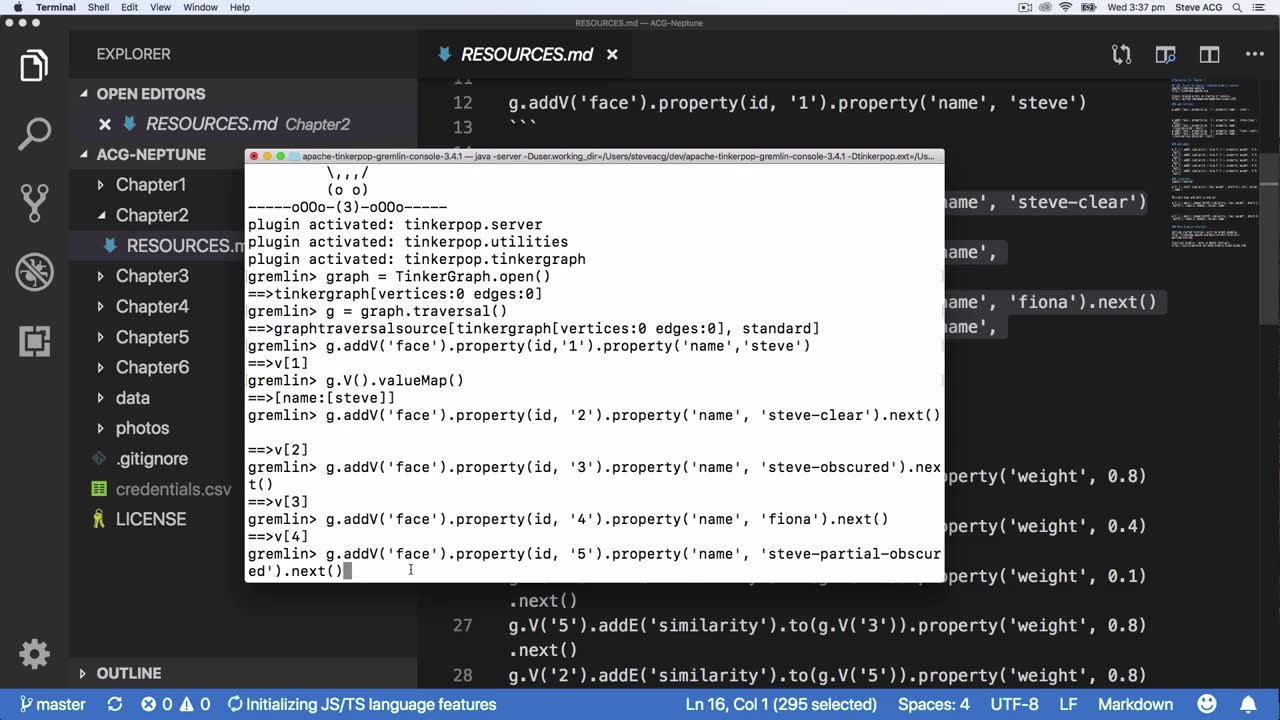The image size is (1280, 720).
Task: Expand the Chapter3 folder
Action: pyautogui.click(x=100, y=276)
